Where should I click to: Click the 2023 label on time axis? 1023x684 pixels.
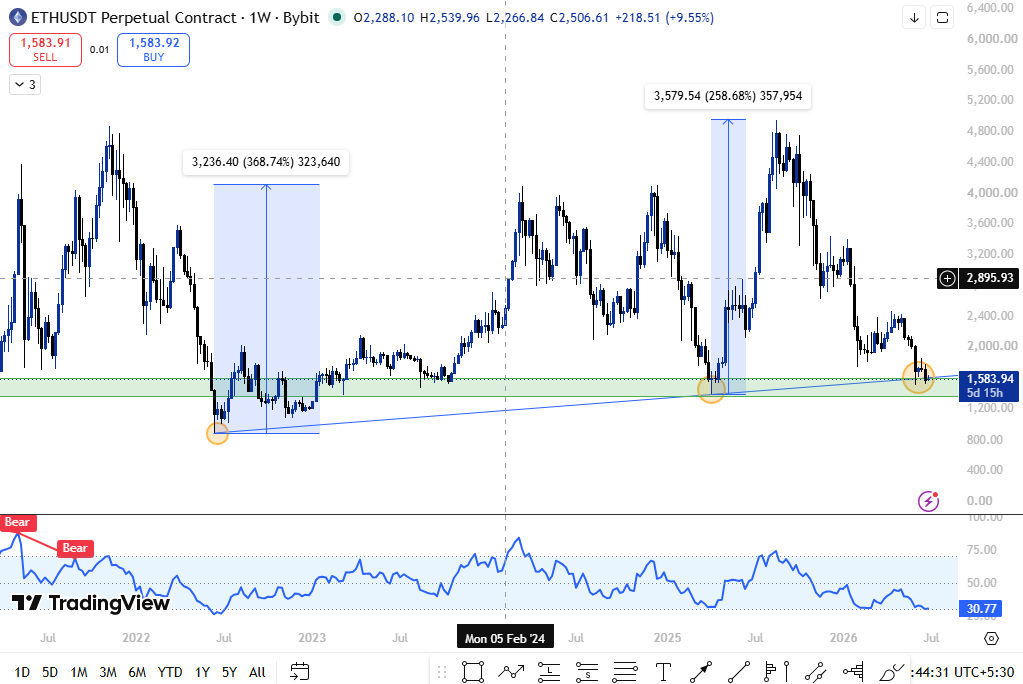(312, 638)
